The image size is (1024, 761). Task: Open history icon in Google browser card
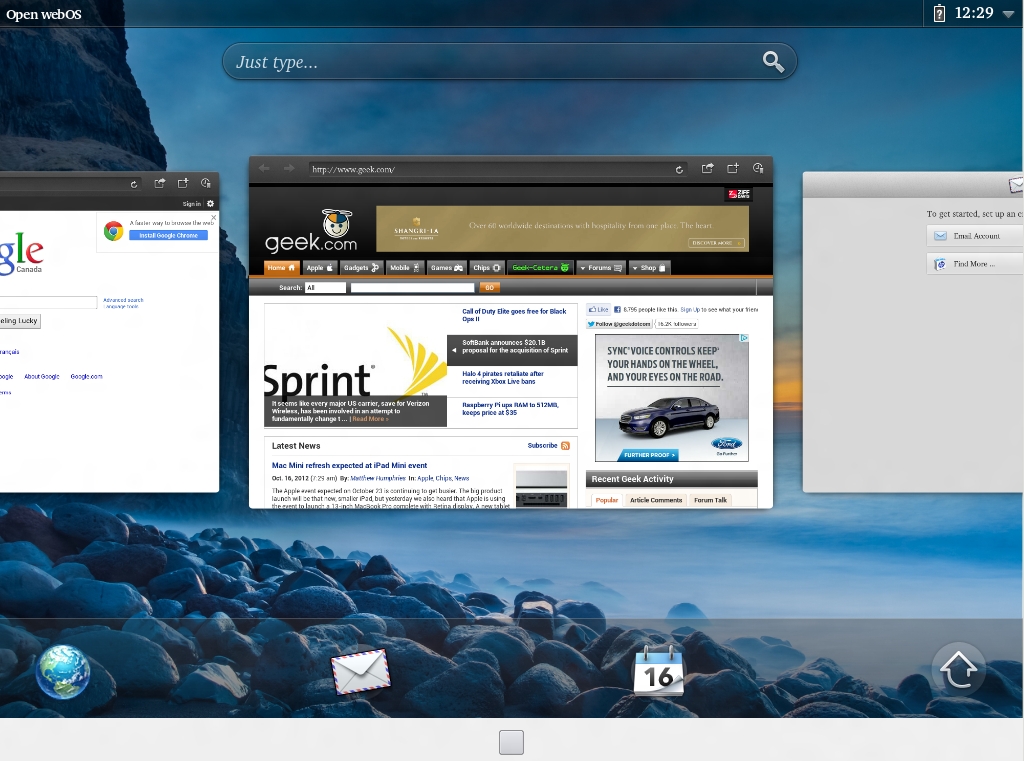coord(206,184)
